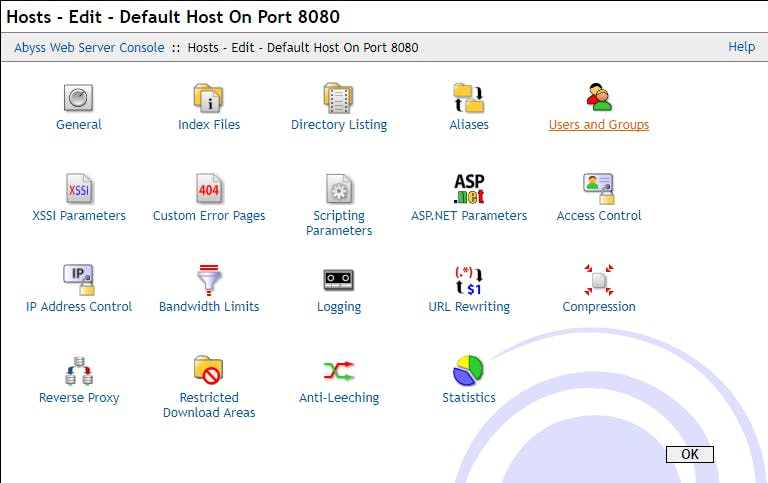Open the Index Files folder icon

(x=209, y=98)
